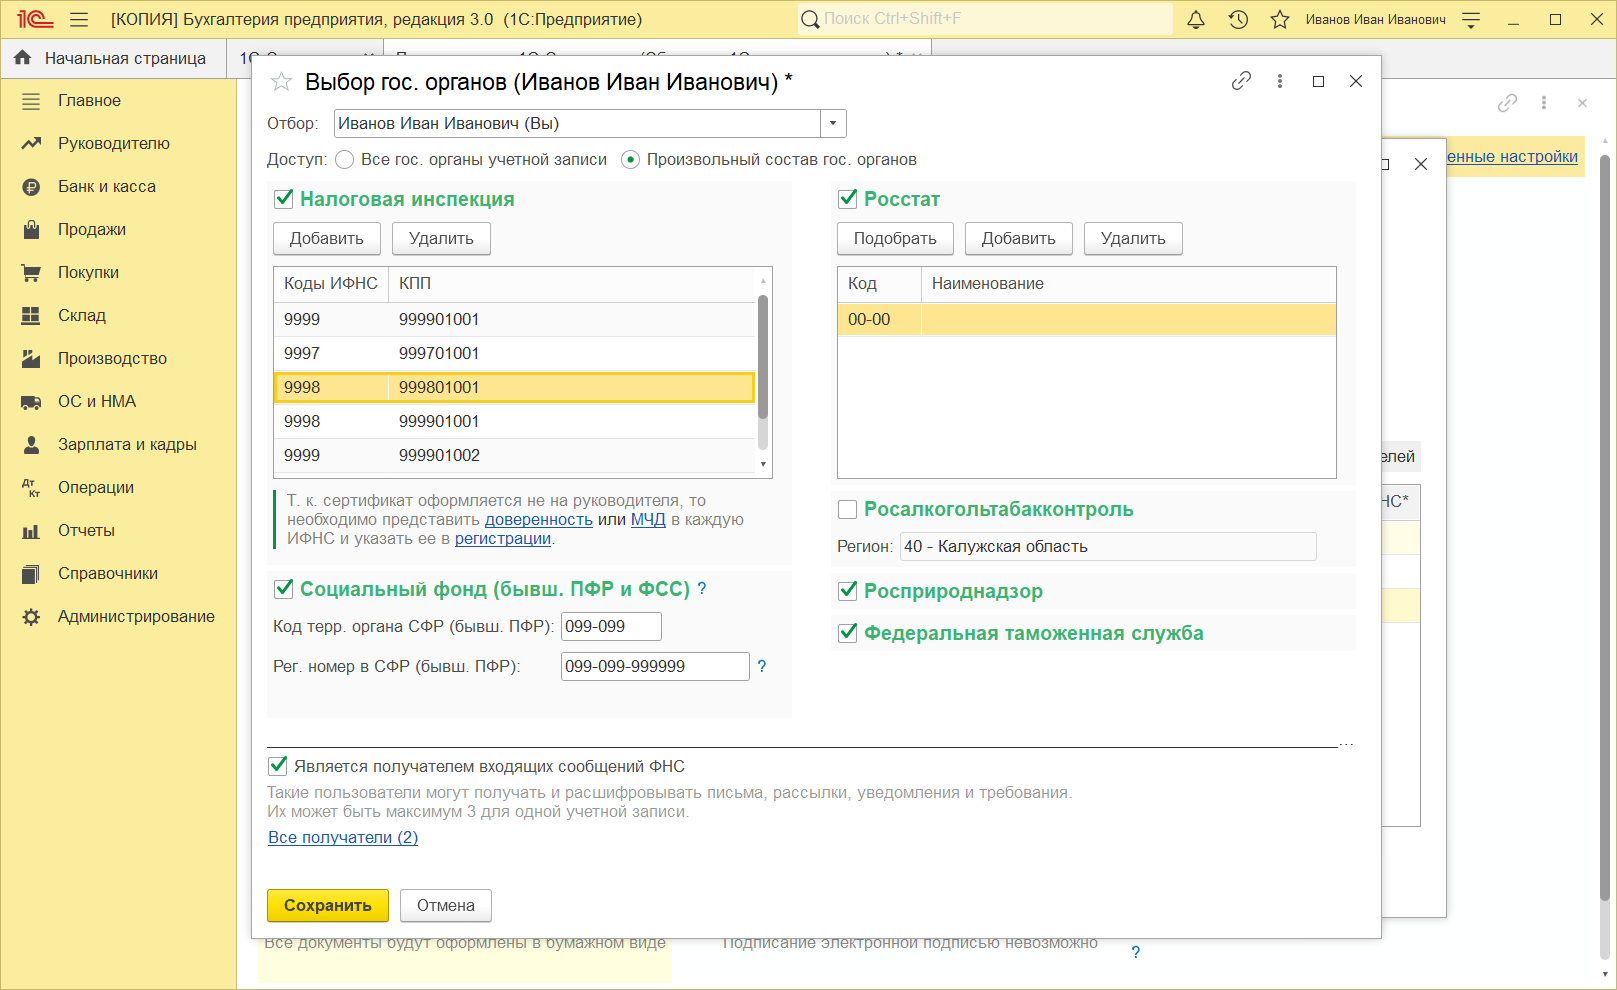Image resolution: width=1617 pixels, height=990 pixels.
Task: Open Банк и касса section
Action: pyautogui.click(x=107, y=186)
